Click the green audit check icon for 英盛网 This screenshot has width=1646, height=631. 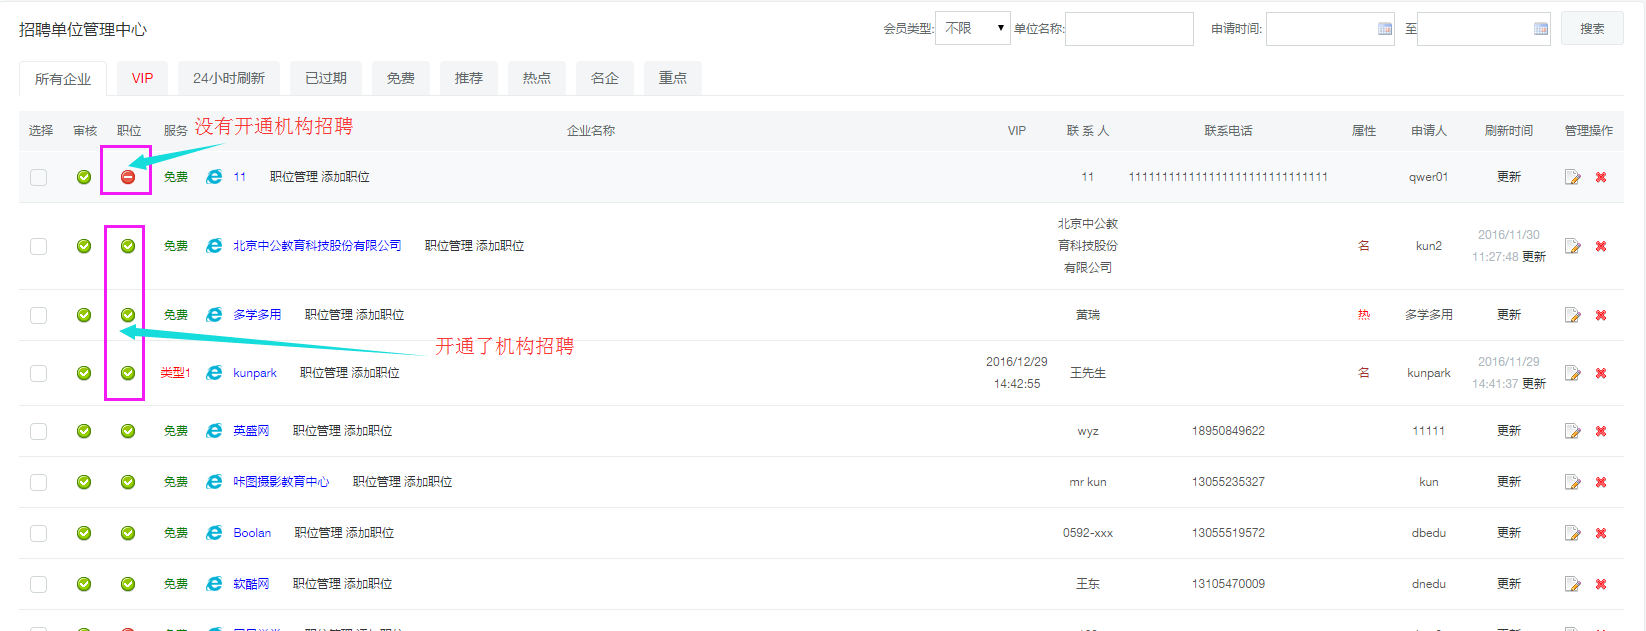84,431
